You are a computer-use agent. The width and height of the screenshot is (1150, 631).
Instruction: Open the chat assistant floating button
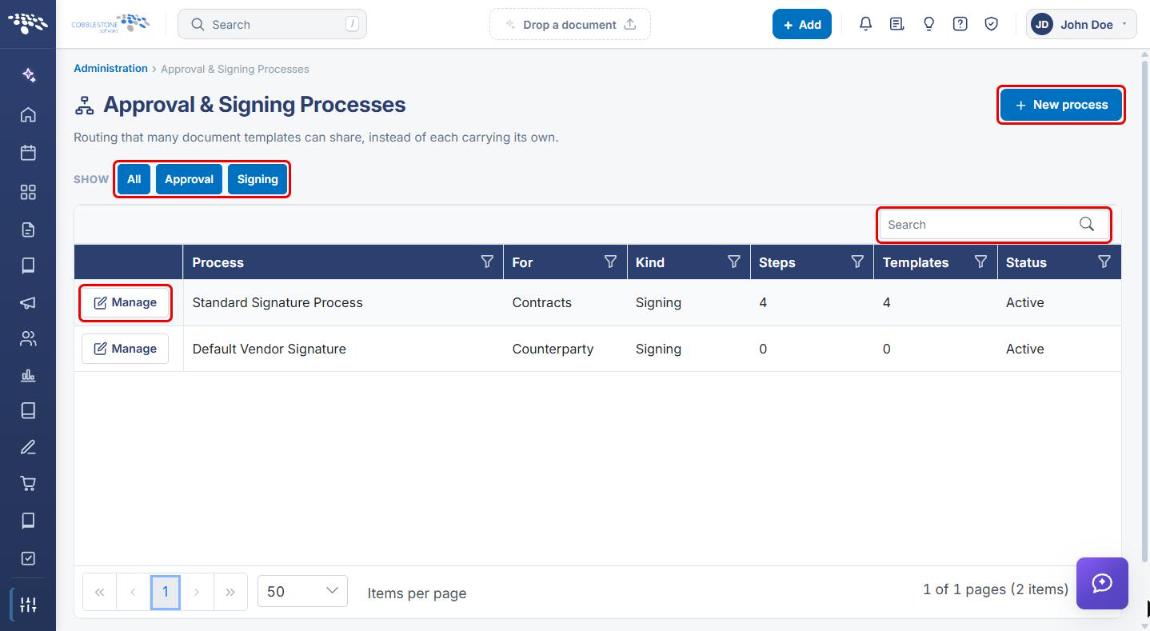1102,583
